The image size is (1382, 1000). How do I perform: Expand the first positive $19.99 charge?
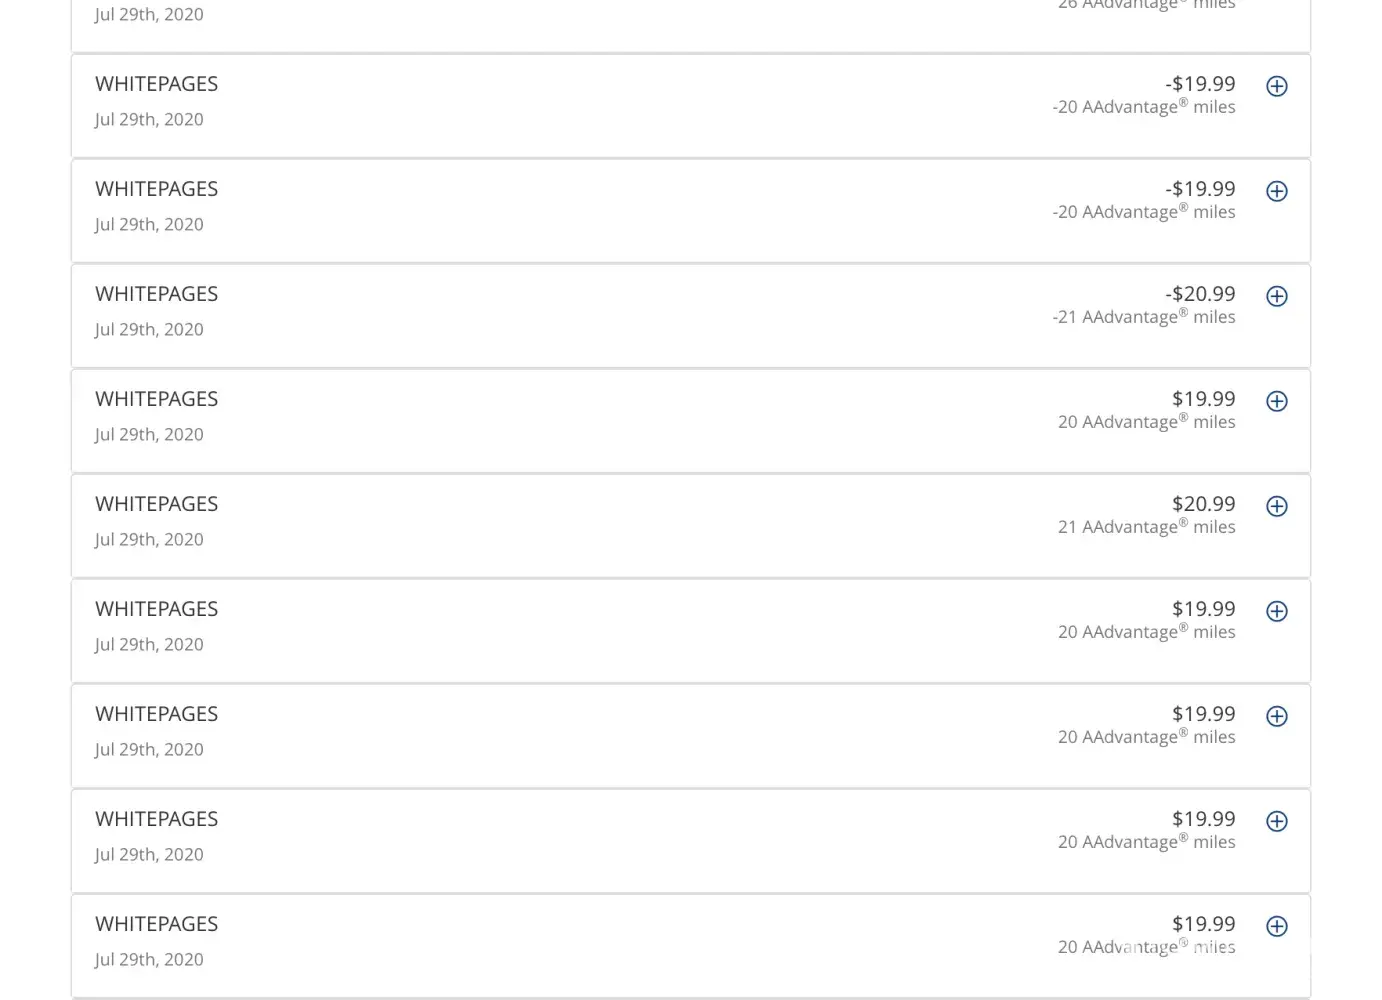pyautogui.click(x=1277, y=401)
